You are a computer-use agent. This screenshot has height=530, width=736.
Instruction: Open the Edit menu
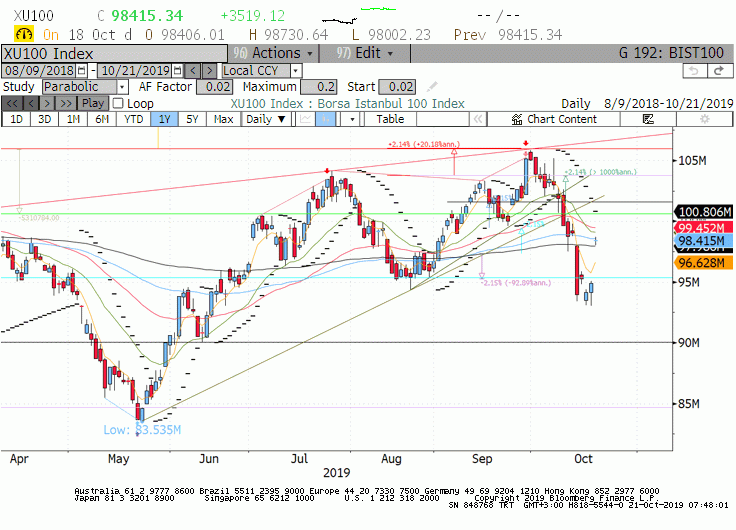coord(365,53)
